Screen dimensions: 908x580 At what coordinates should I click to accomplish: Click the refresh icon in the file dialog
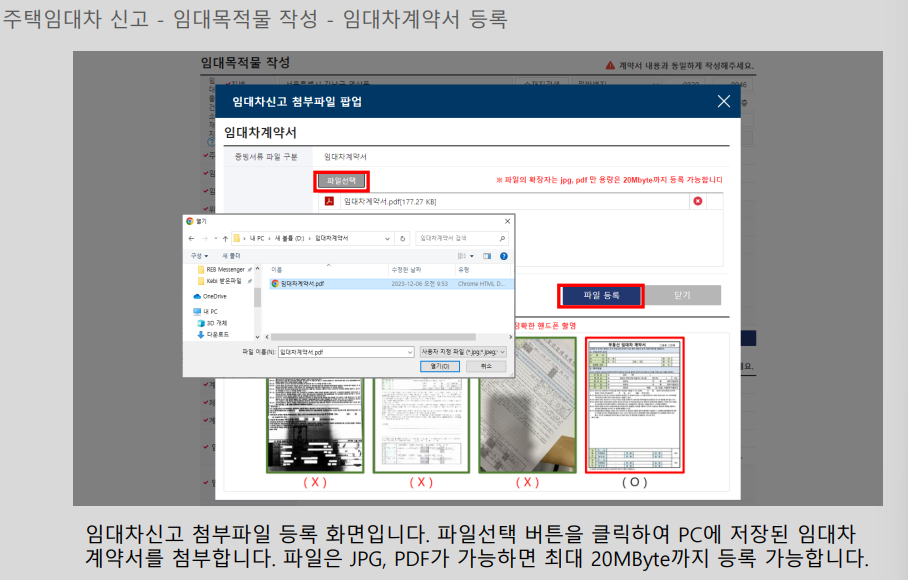(402, 238)
